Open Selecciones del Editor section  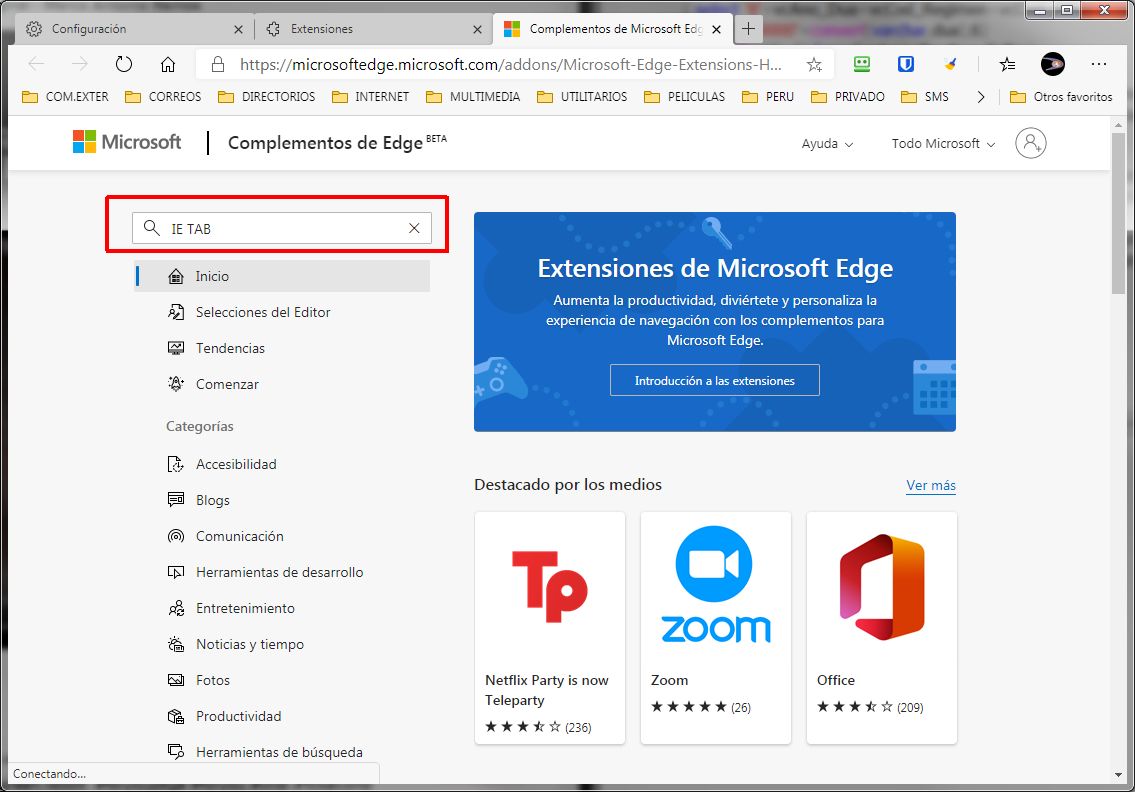(249, 312)
